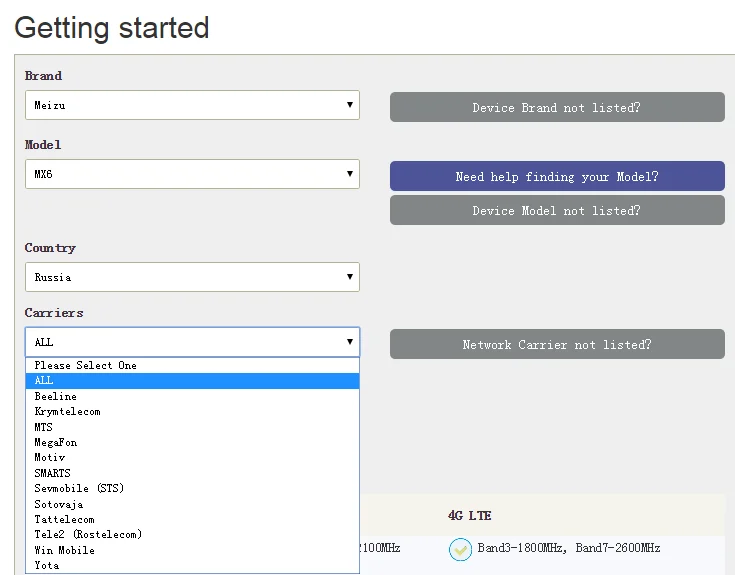Click Device Brand not listed button
Viewport: 735px width, 575px height.
coord(557,107)
